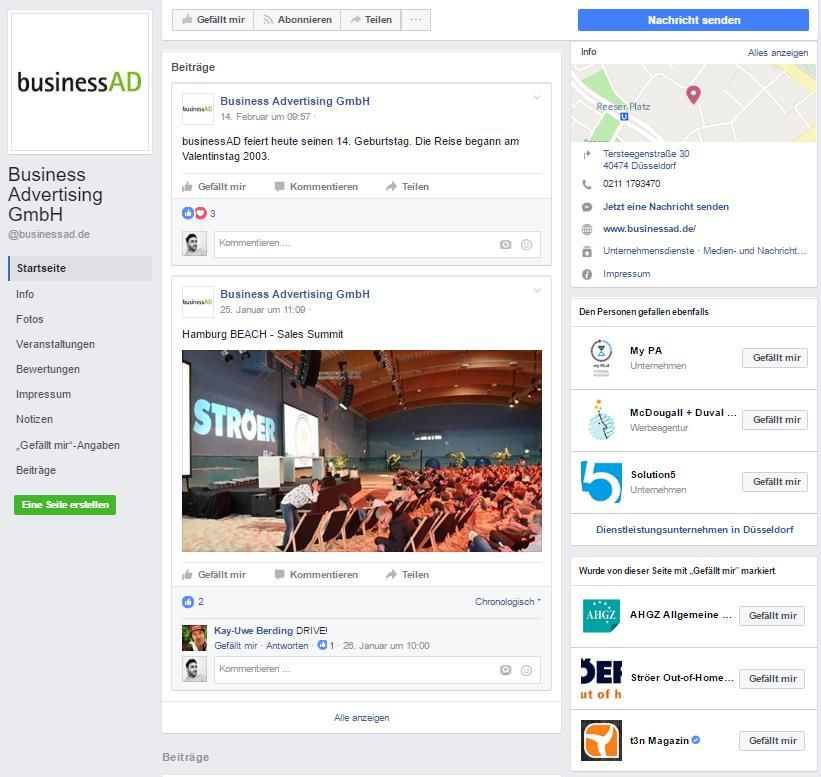This screenshot has height=777, width=821.
Task: Open the businessAD page profile picture
Action: 80,82
